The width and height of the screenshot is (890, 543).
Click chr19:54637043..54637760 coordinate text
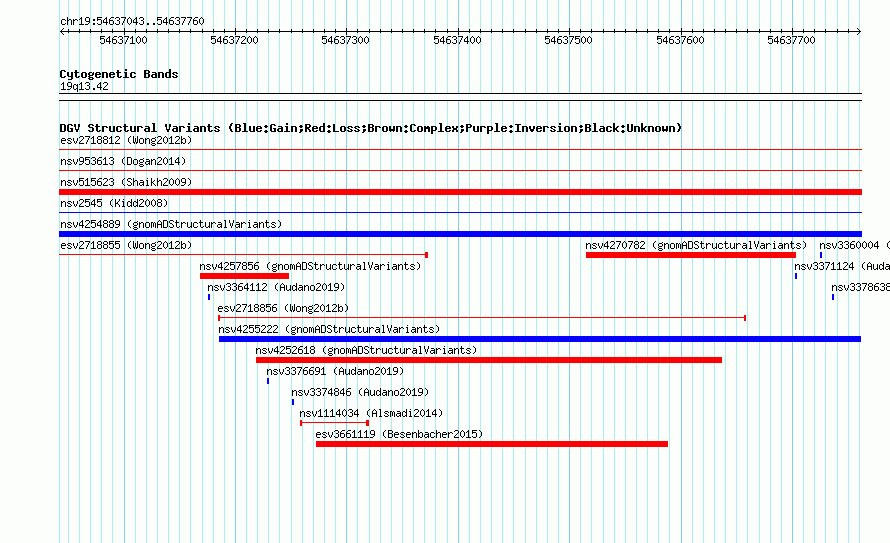click(132, 21)
